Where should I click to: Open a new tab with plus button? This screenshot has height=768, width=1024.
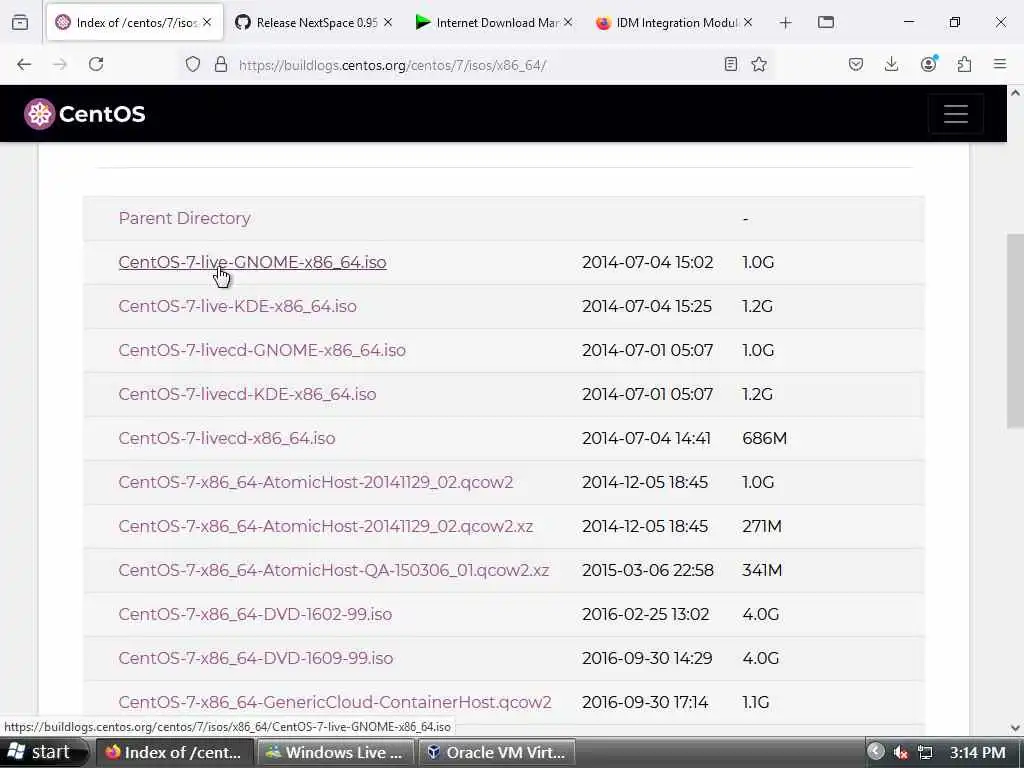click(x=786, y=23)
